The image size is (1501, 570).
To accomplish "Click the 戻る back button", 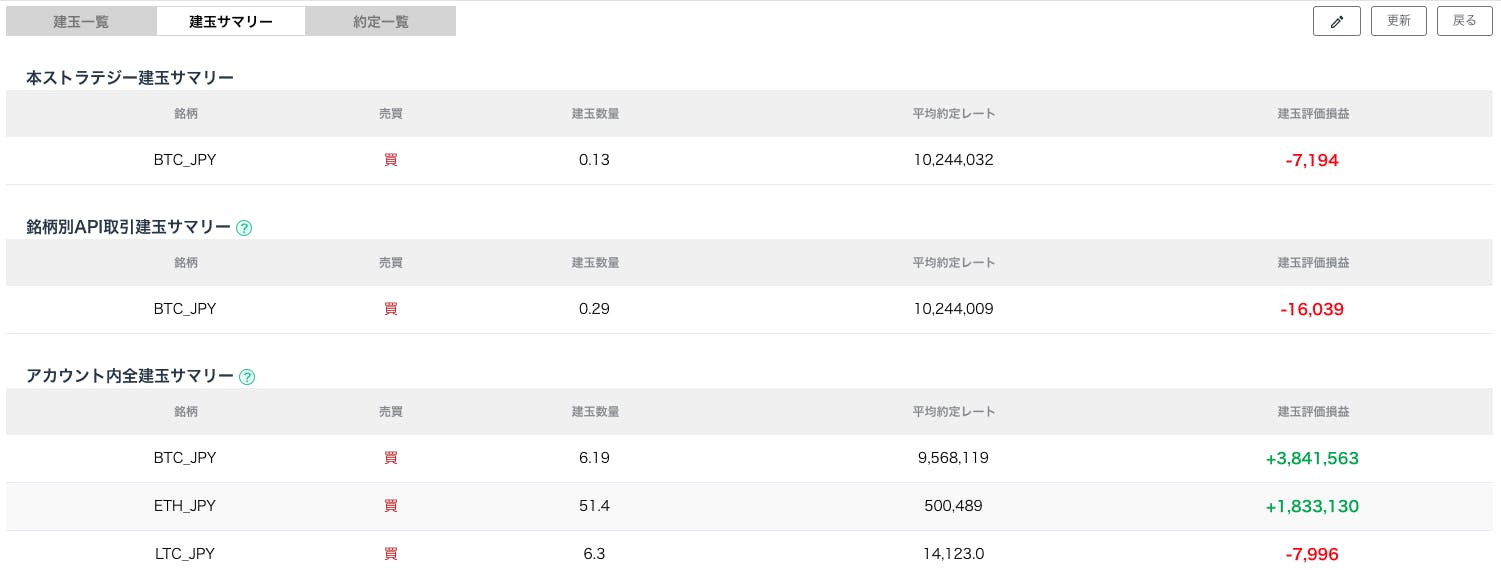I will pyautogui.click(x=1465, y=21).
